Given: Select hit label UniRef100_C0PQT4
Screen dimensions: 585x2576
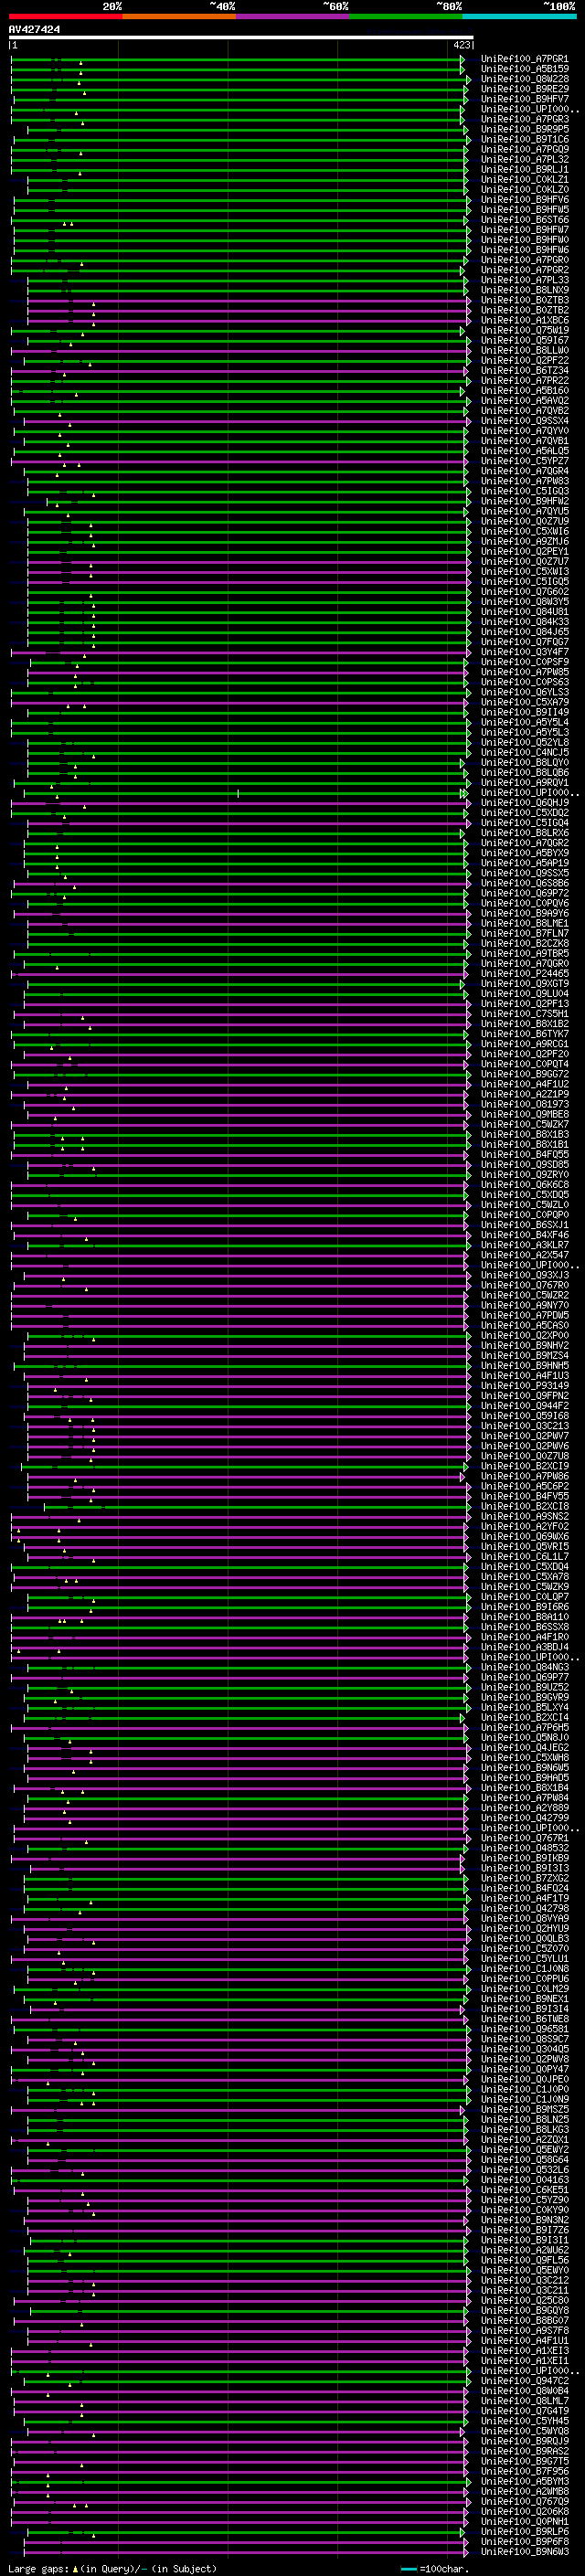Looking at the screenshot, I should pyautogui.click(x=525, y=1064).
